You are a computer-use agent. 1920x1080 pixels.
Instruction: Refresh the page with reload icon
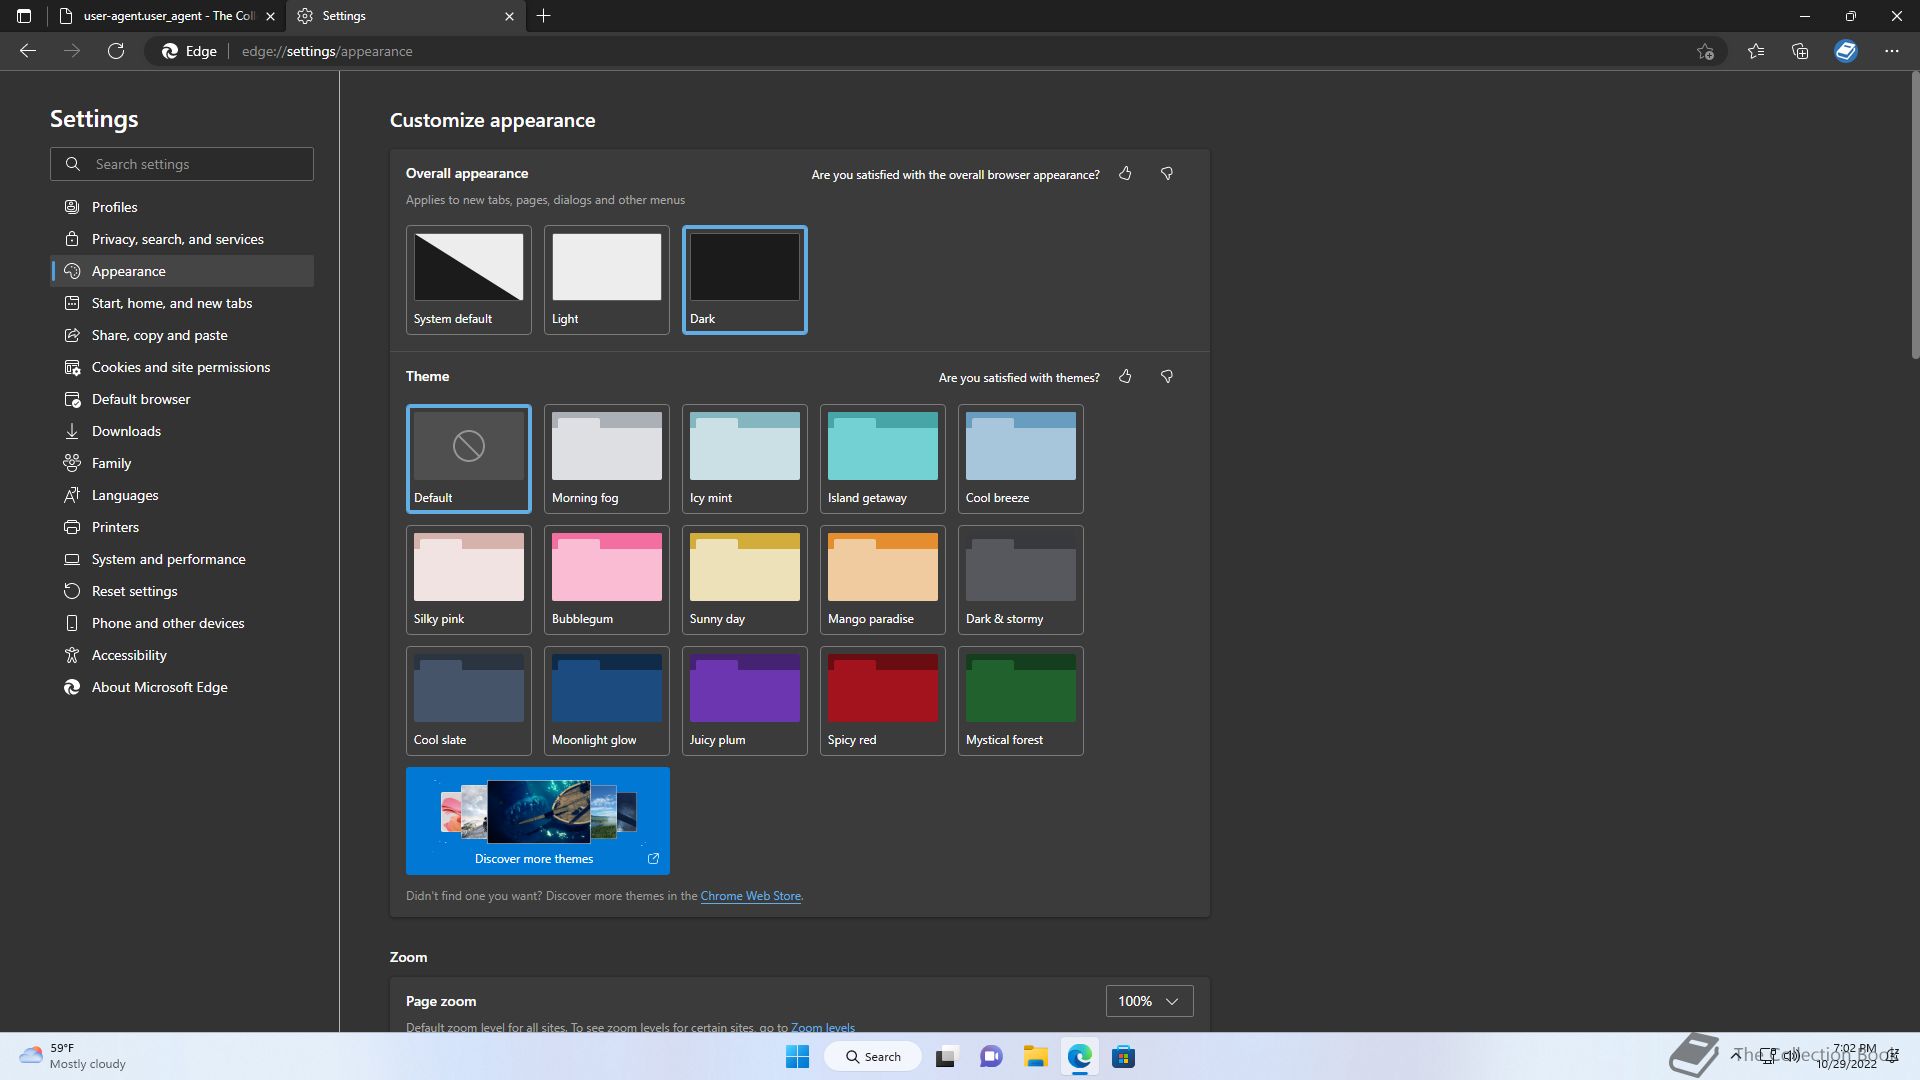coord(116,51)
